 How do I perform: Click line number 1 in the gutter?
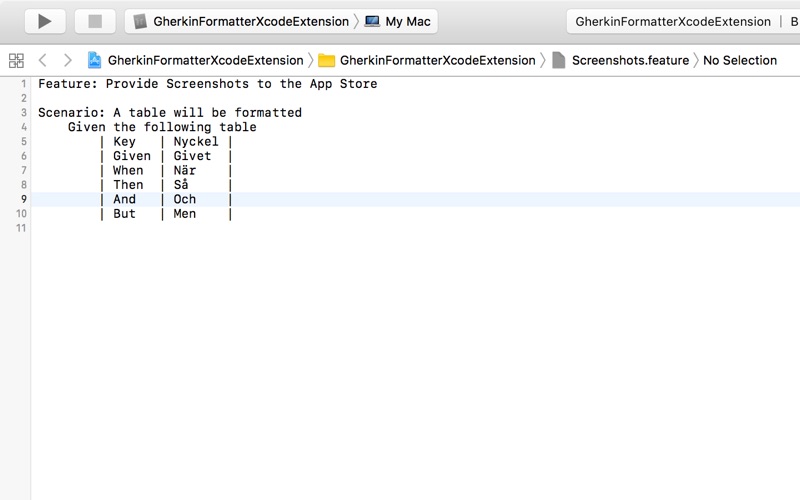click(23, 84)
